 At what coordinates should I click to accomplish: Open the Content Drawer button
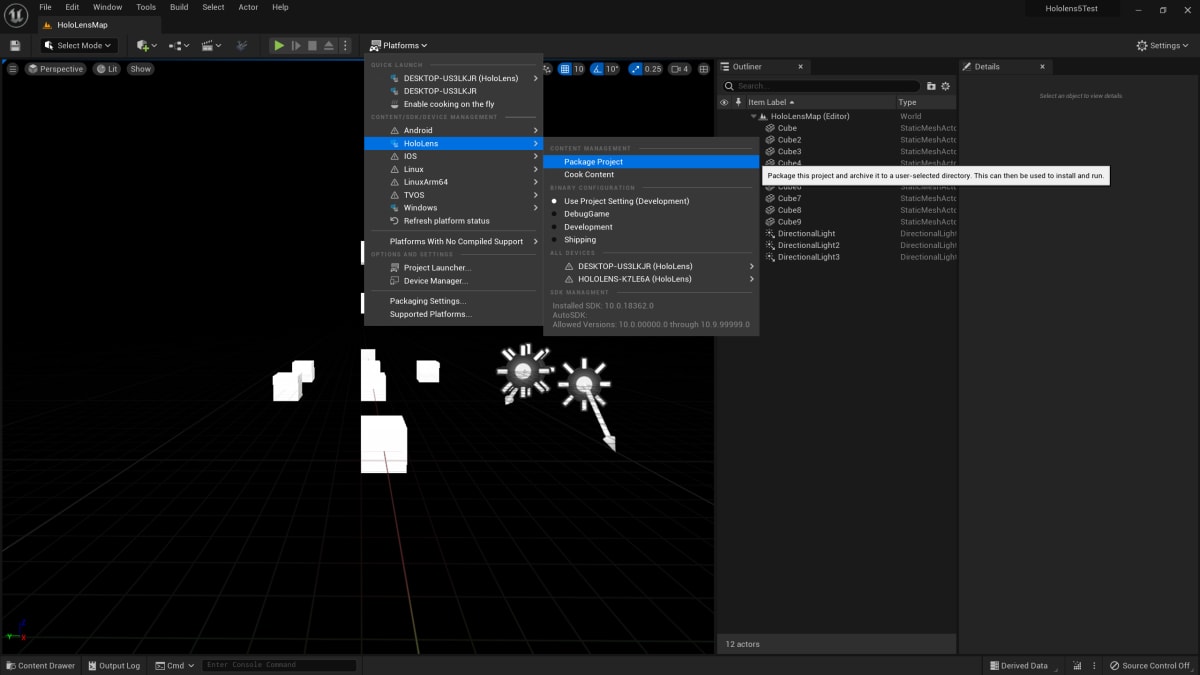[40, 665]
